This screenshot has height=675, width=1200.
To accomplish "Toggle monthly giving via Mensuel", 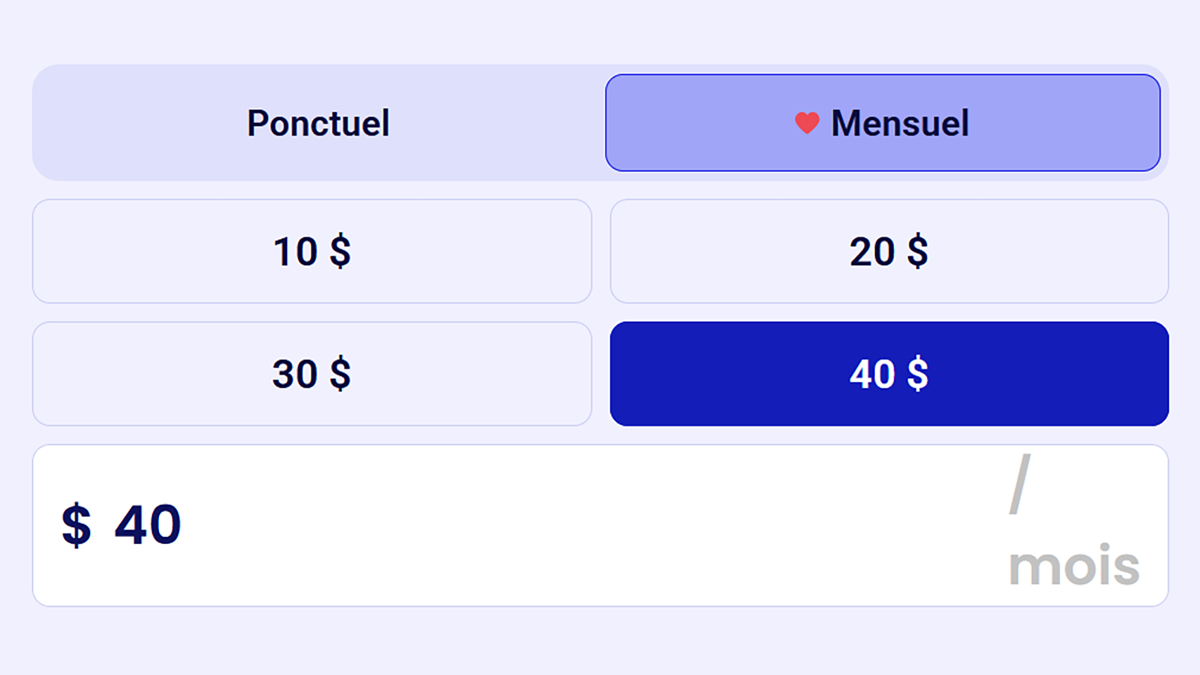I will pos(884,122).
